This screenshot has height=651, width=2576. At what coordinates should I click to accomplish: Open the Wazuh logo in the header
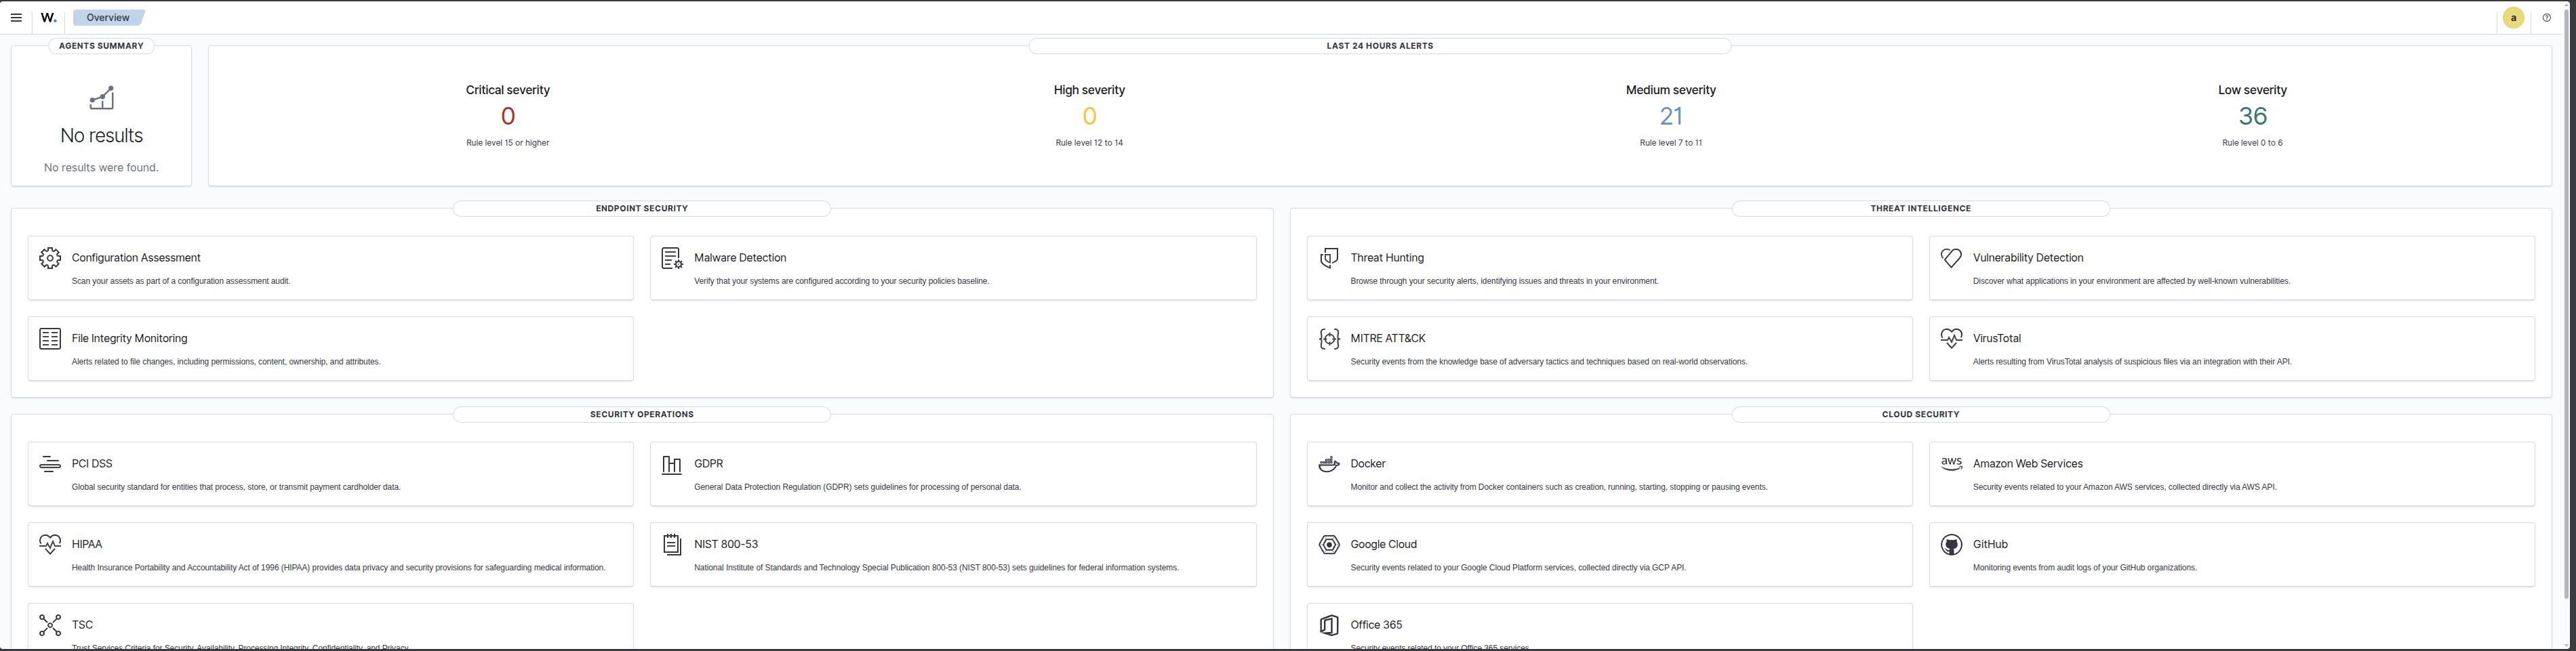[48, 17]
